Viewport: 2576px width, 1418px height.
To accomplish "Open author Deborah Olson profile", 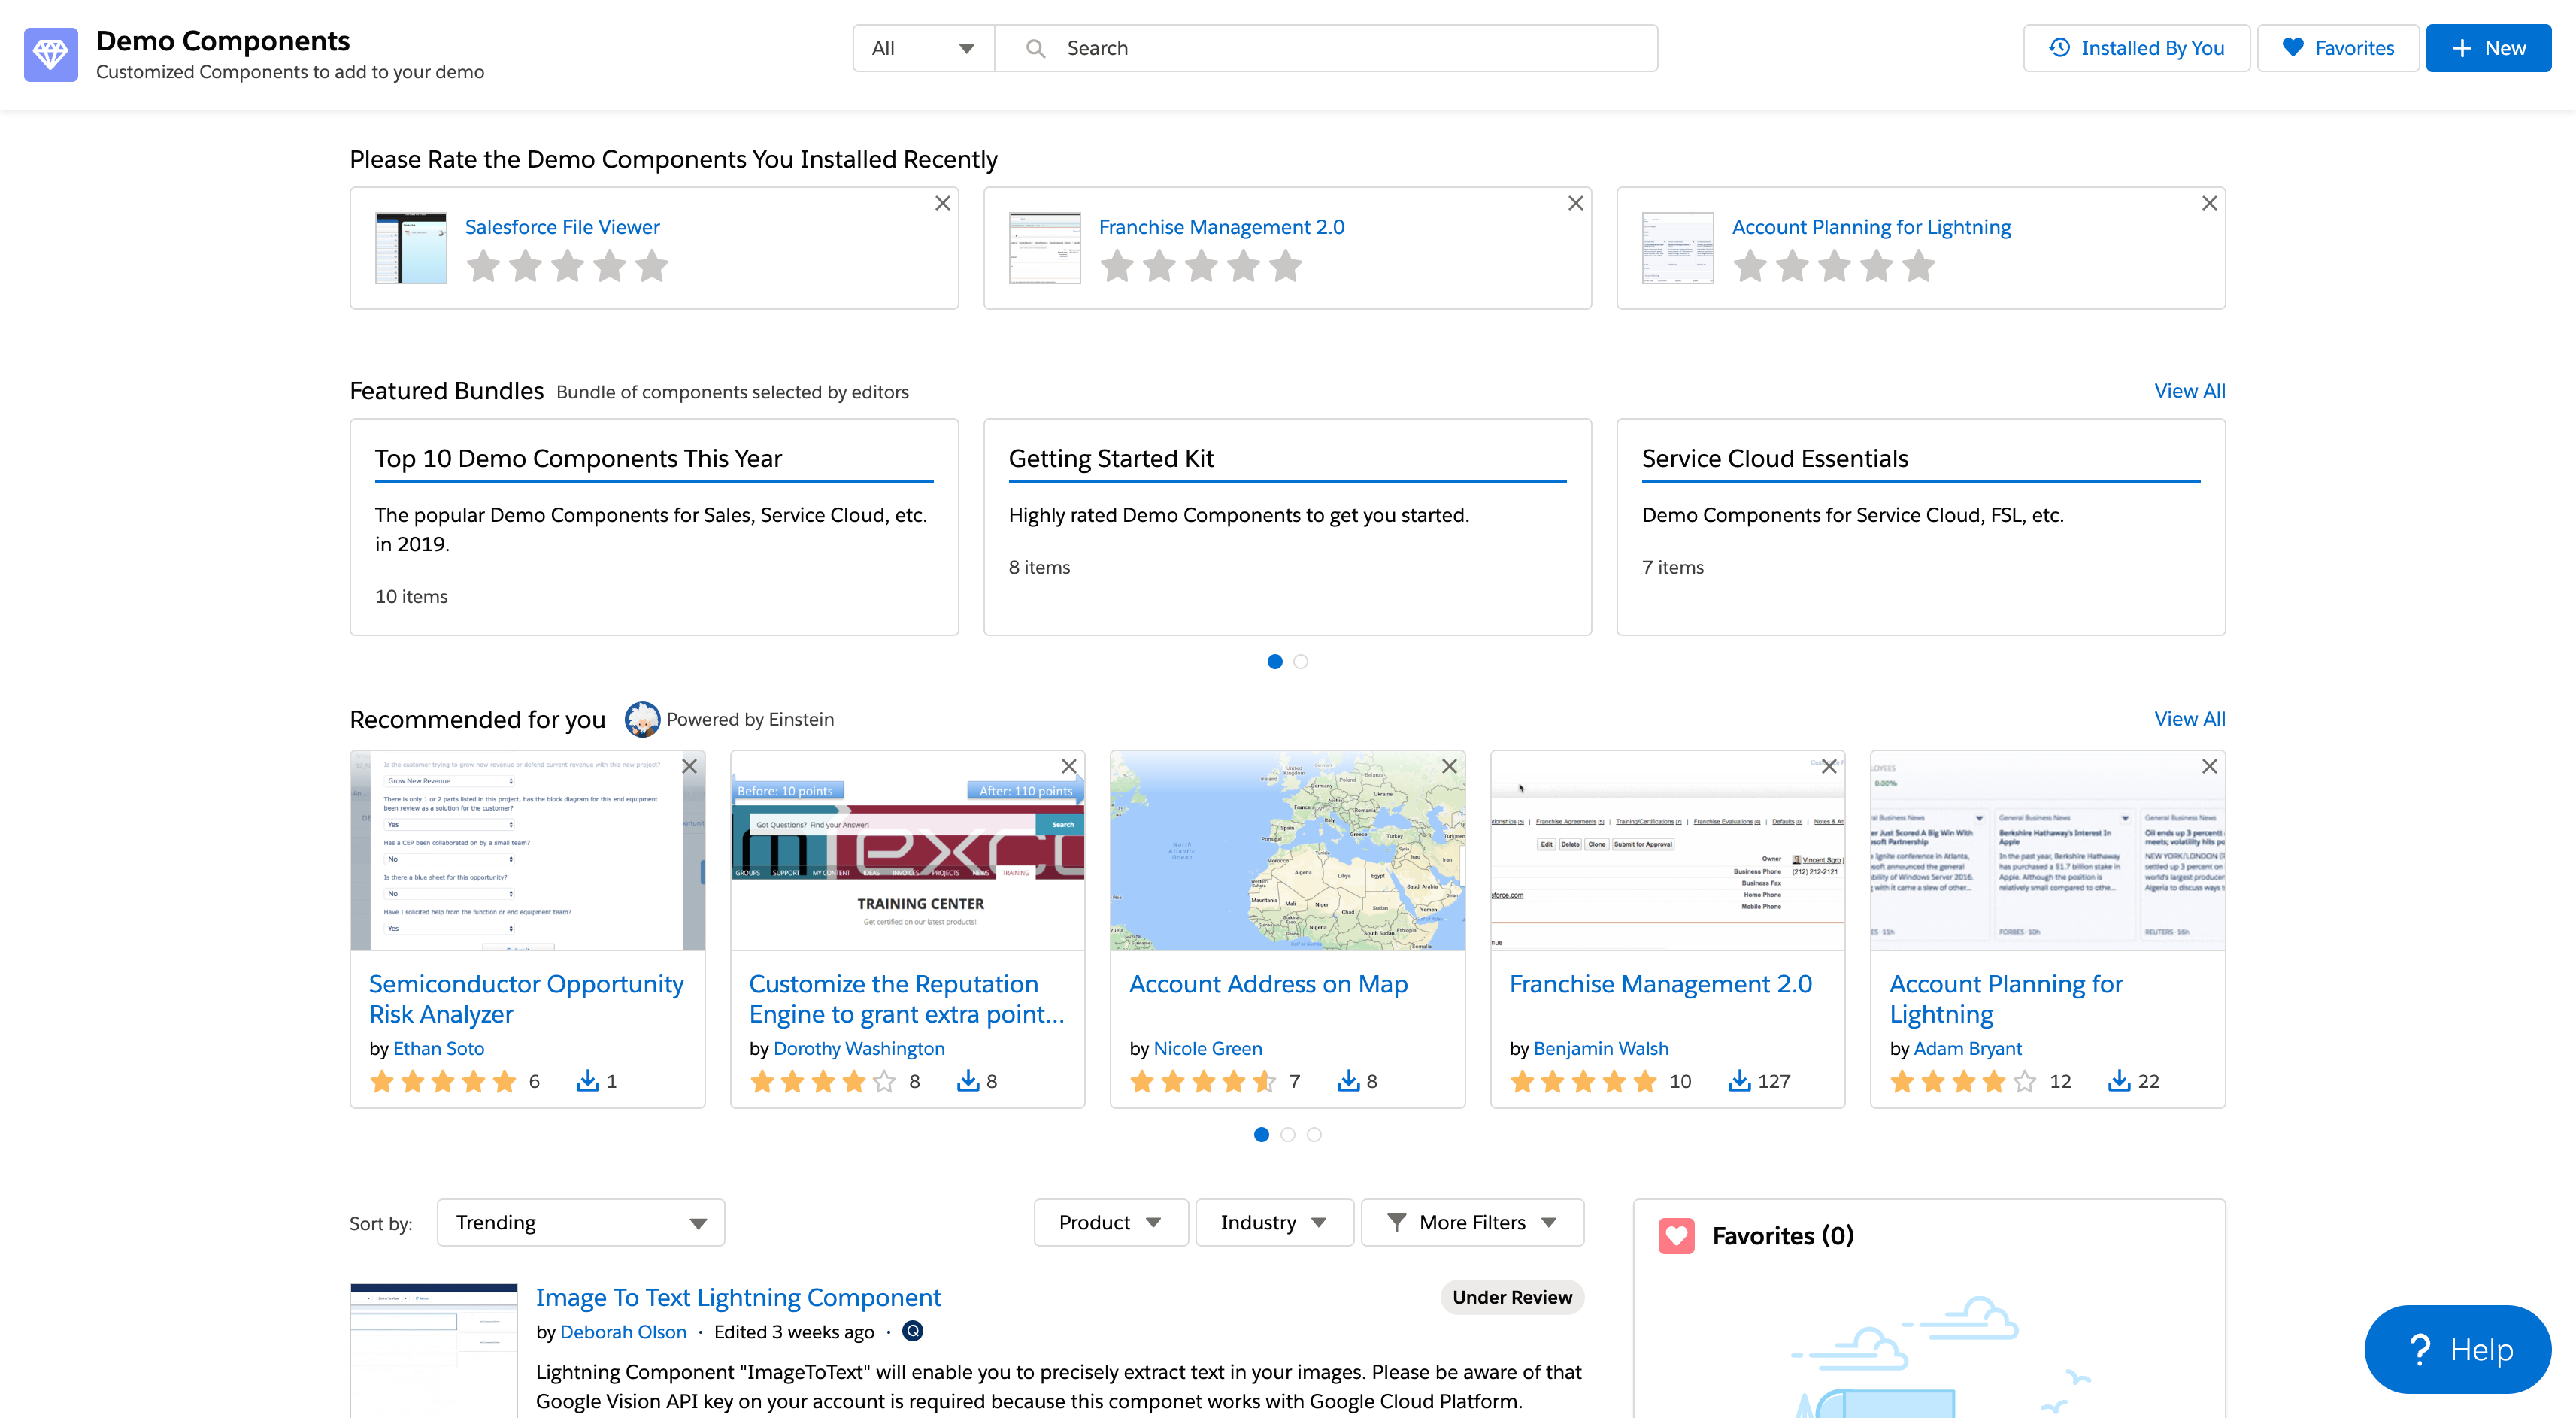I will tap(623, 1332).
